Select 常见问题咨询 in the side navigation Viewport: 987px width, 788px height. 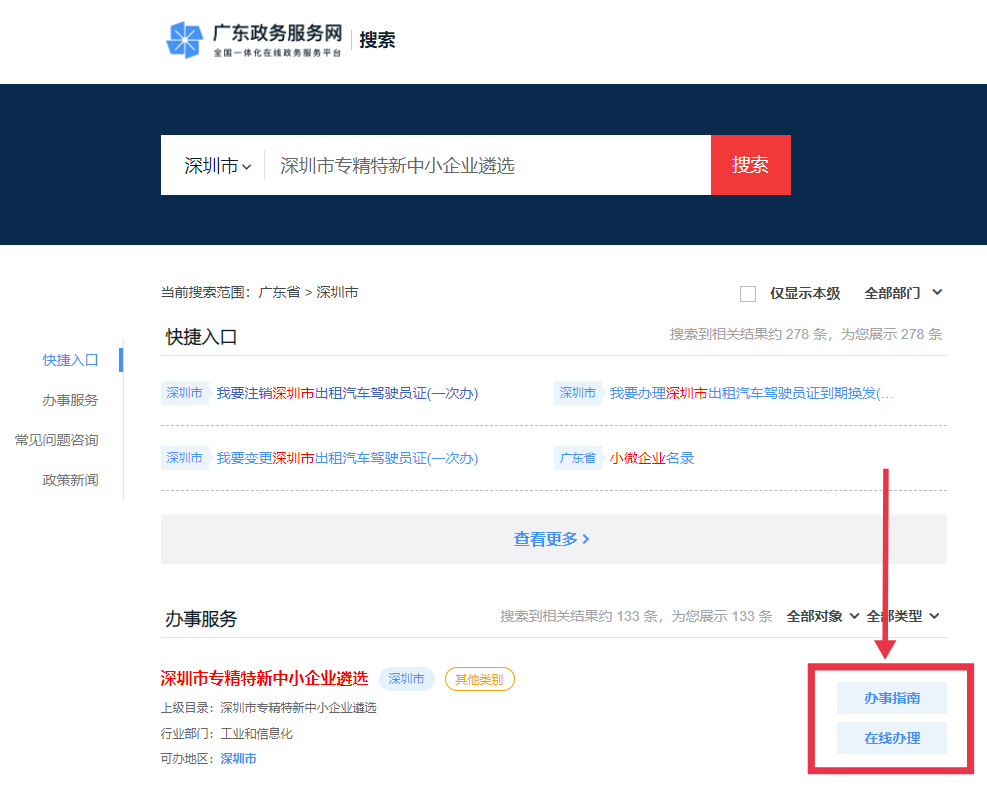point(57,440)
